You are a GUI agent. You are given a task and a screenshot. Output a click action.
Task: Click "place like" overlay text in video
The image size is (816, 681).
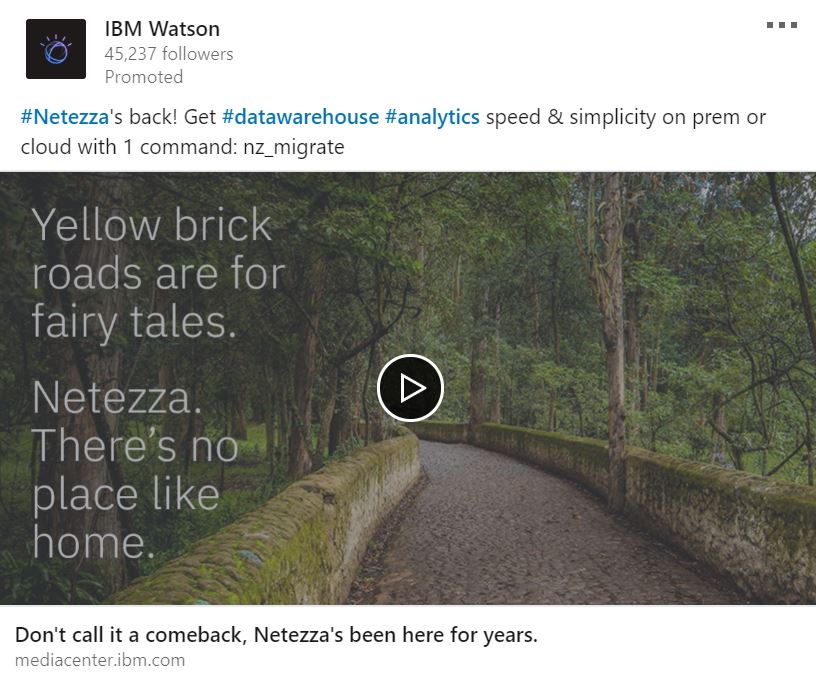pos(125,495)
